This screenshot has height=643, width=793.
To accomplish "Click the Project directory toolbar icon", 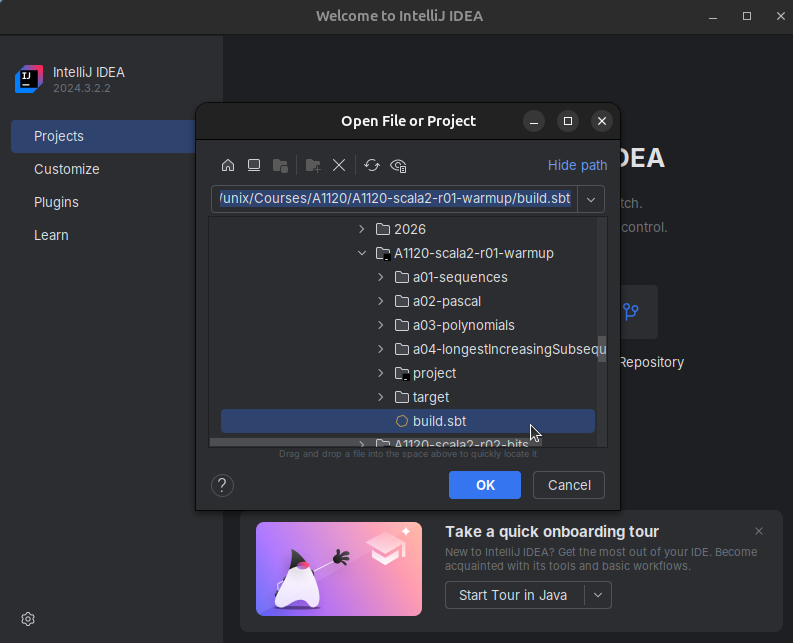I will click(x=281, y=165).
